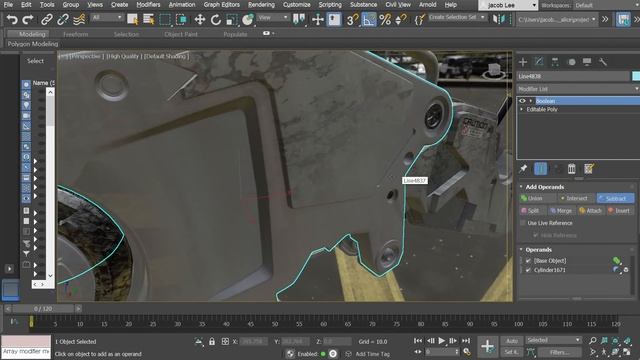Image resolution: width=640 pixels, height=360 pixels.
Task: Toggle the [Base Object] operand checkbox
Action: pyautogui.click(x=528, y=260)
